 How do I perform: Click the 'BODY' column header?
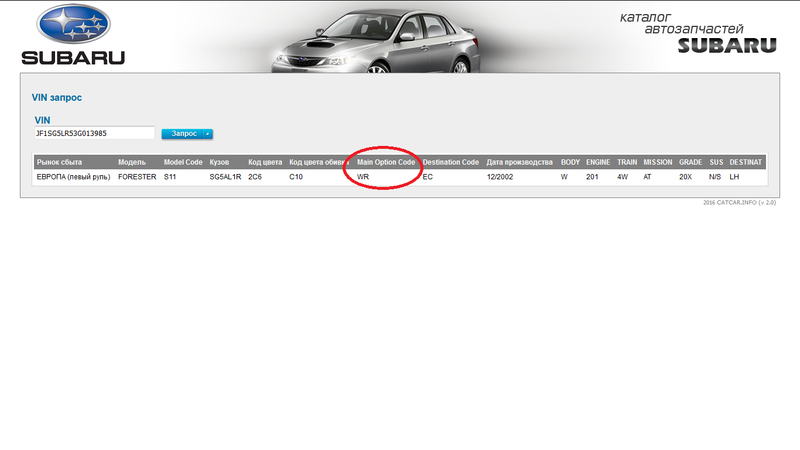pyautogui.click(x=570, y=162)
